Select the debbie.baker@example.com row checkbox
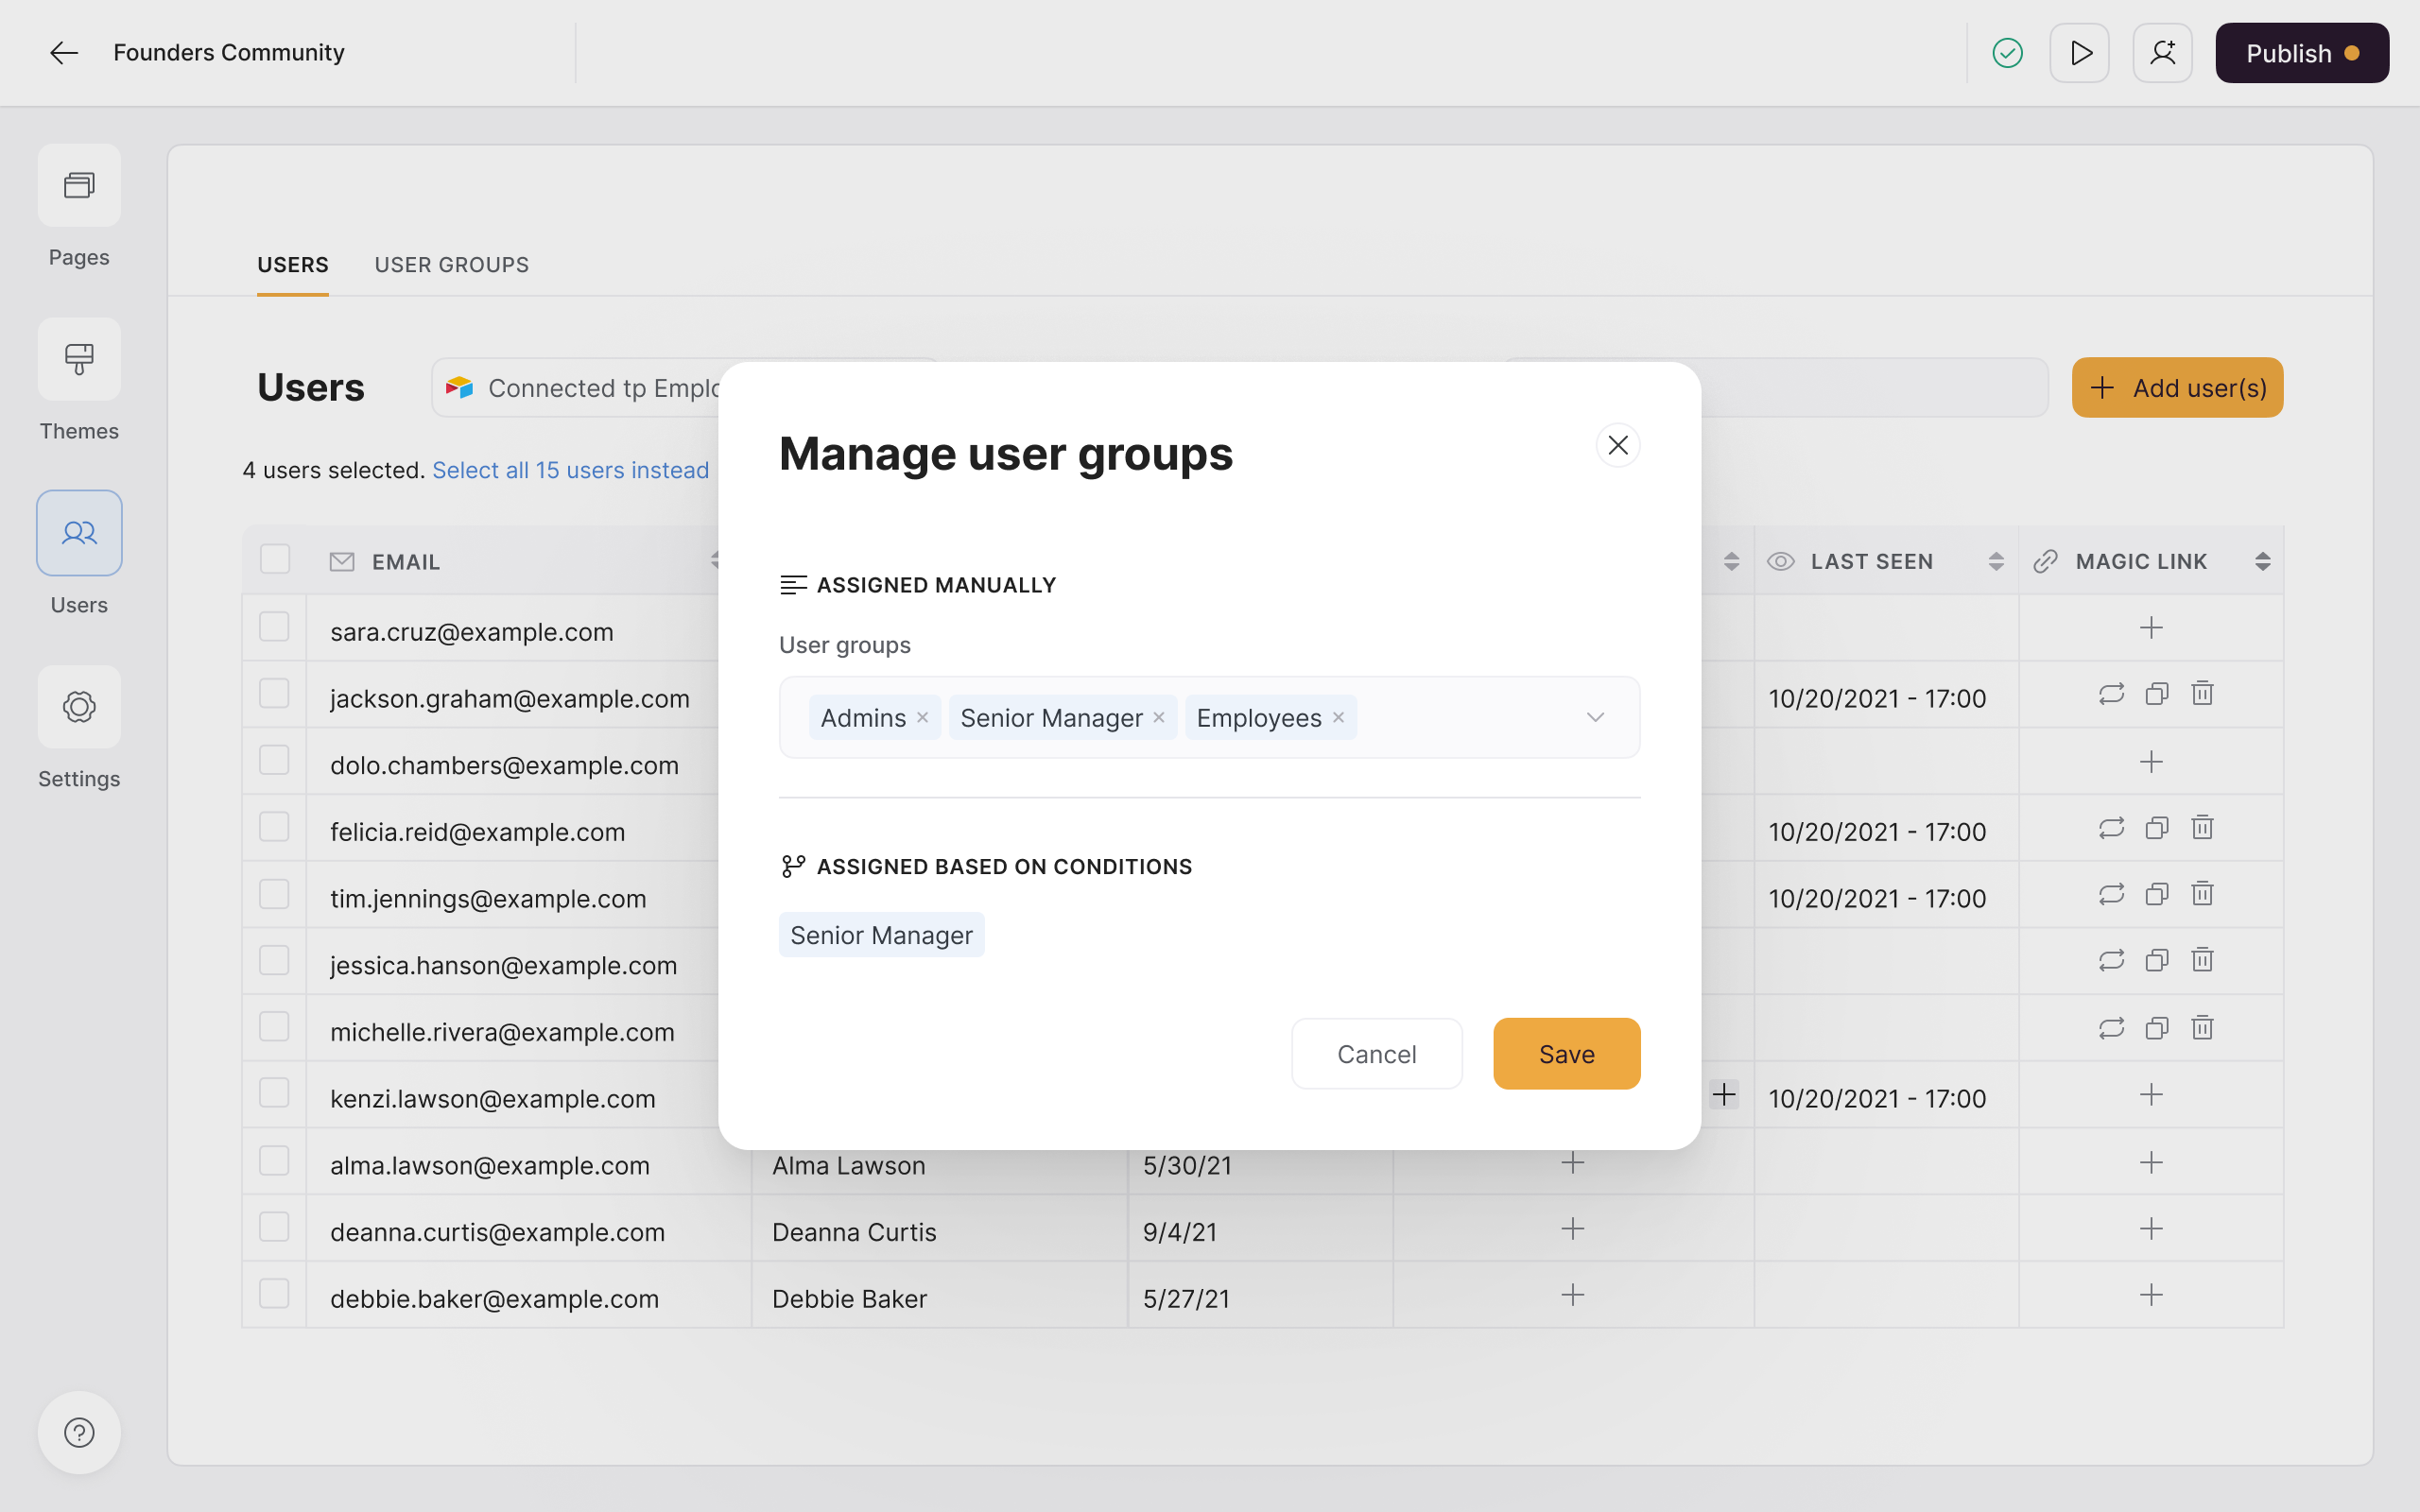Viewport: 2420px width, 1512px height. click(274, 1294)
